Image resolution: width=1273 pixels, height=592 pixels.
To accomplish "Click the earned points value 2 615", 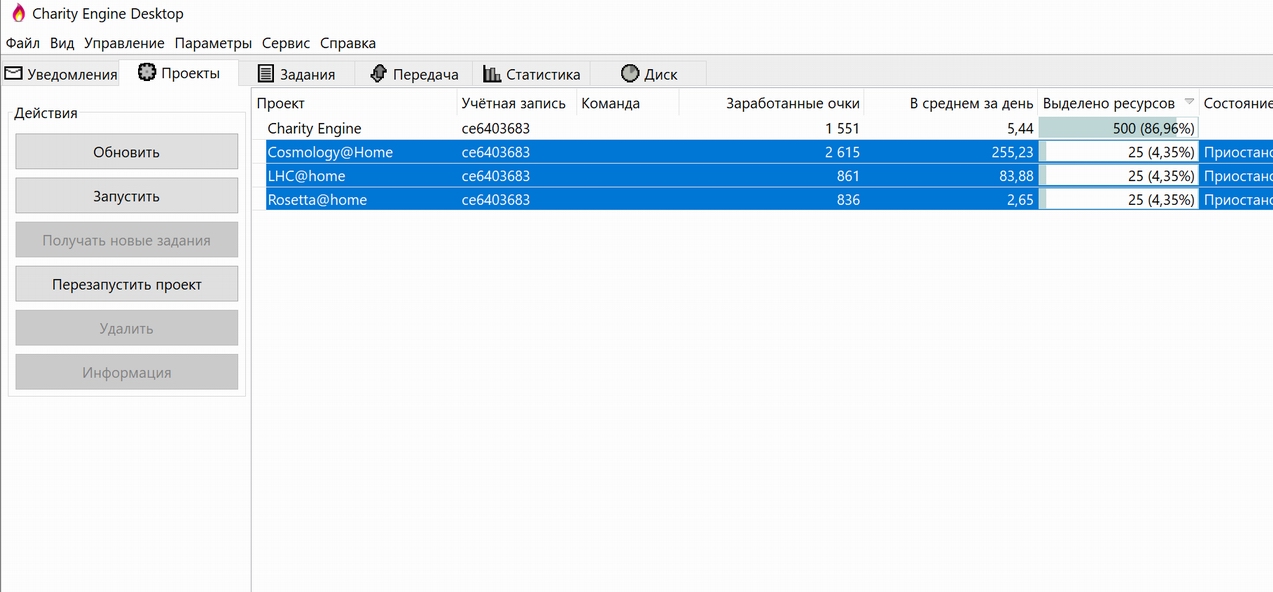I will (842, 152).
